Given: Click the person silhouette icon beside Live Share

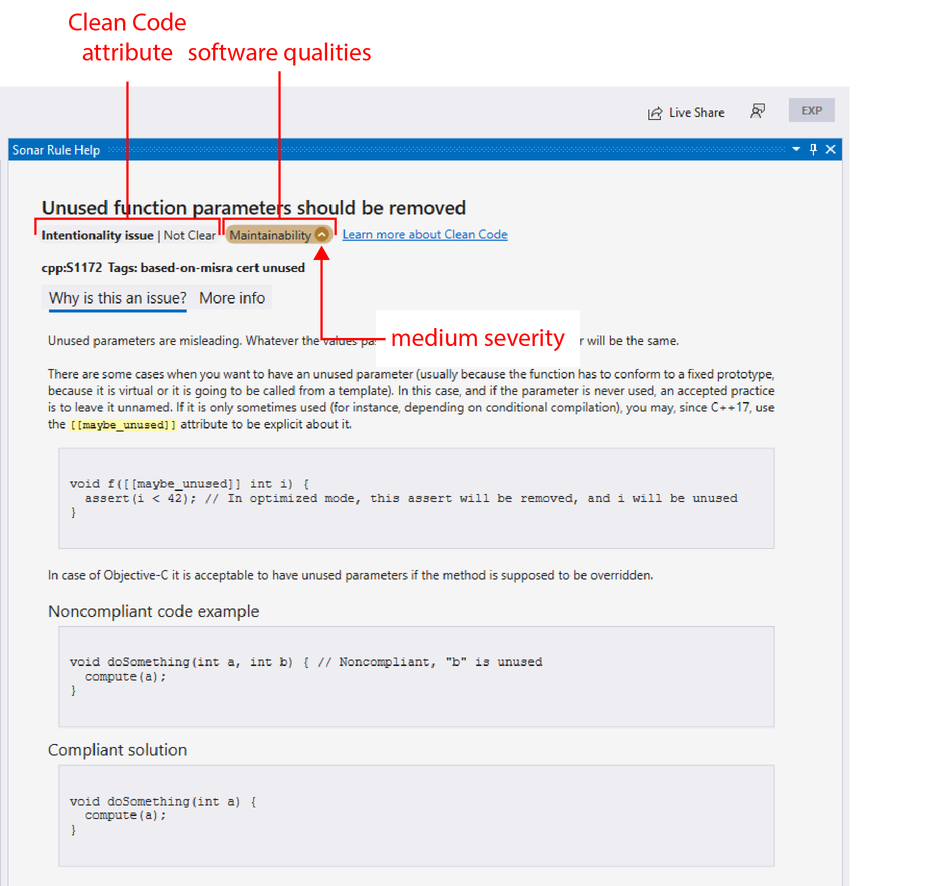Looking at the screenshot, I should tap(758, 111).
